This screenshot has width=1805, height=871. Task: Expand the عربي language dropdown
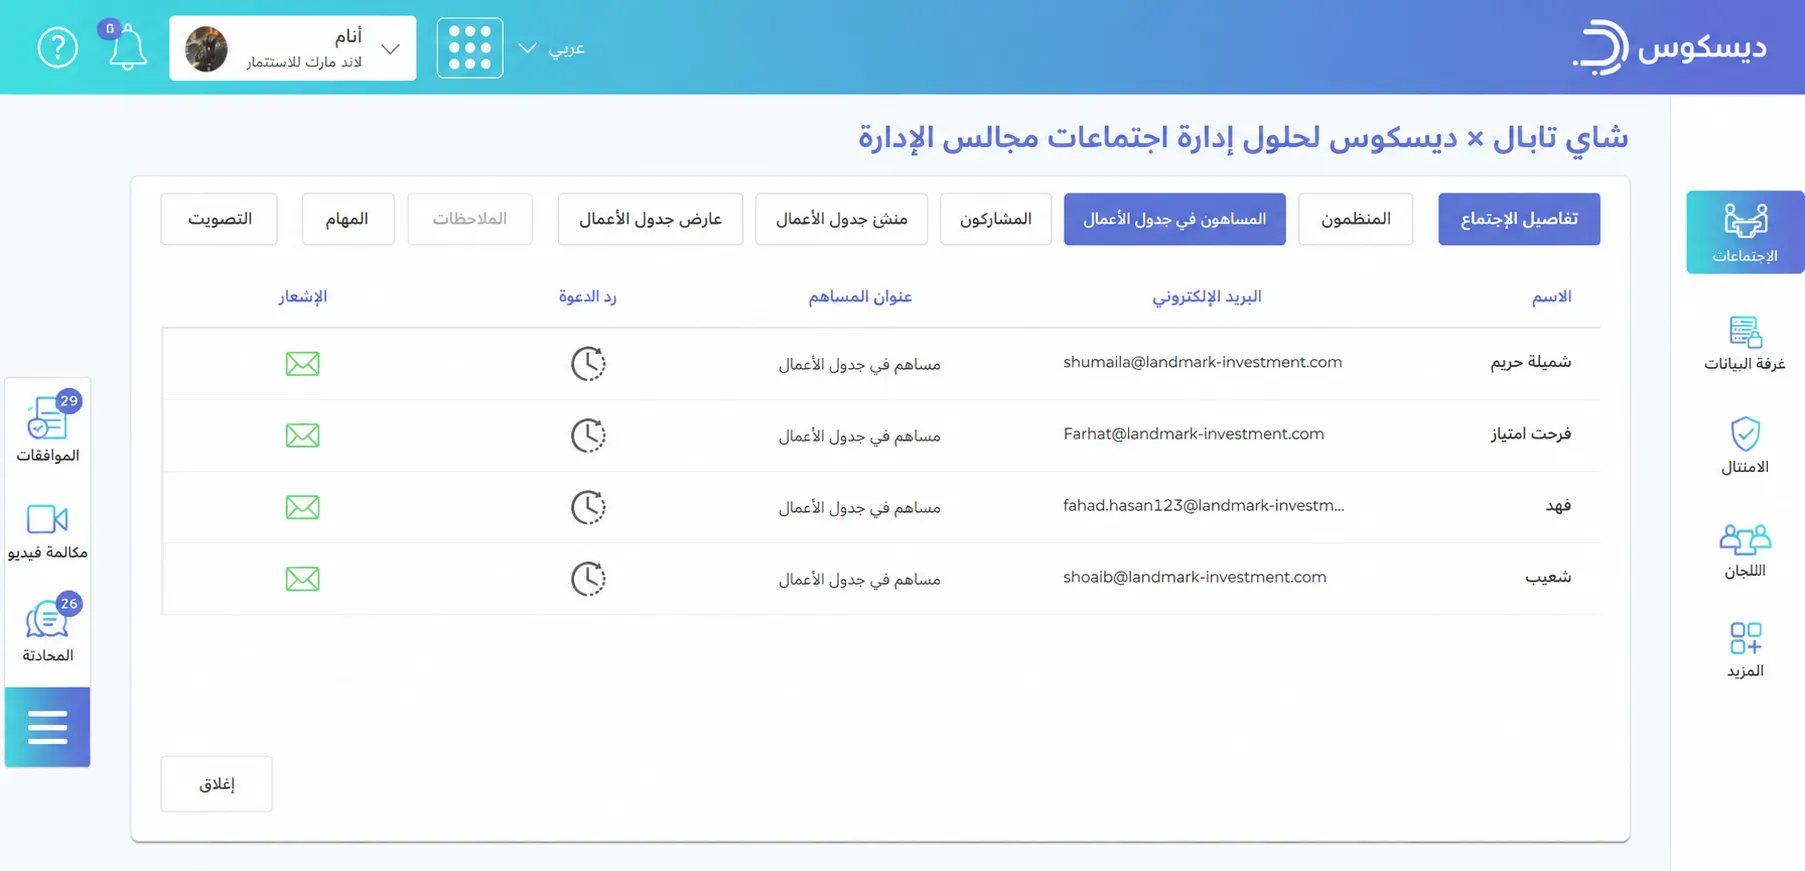click(552, 48)
